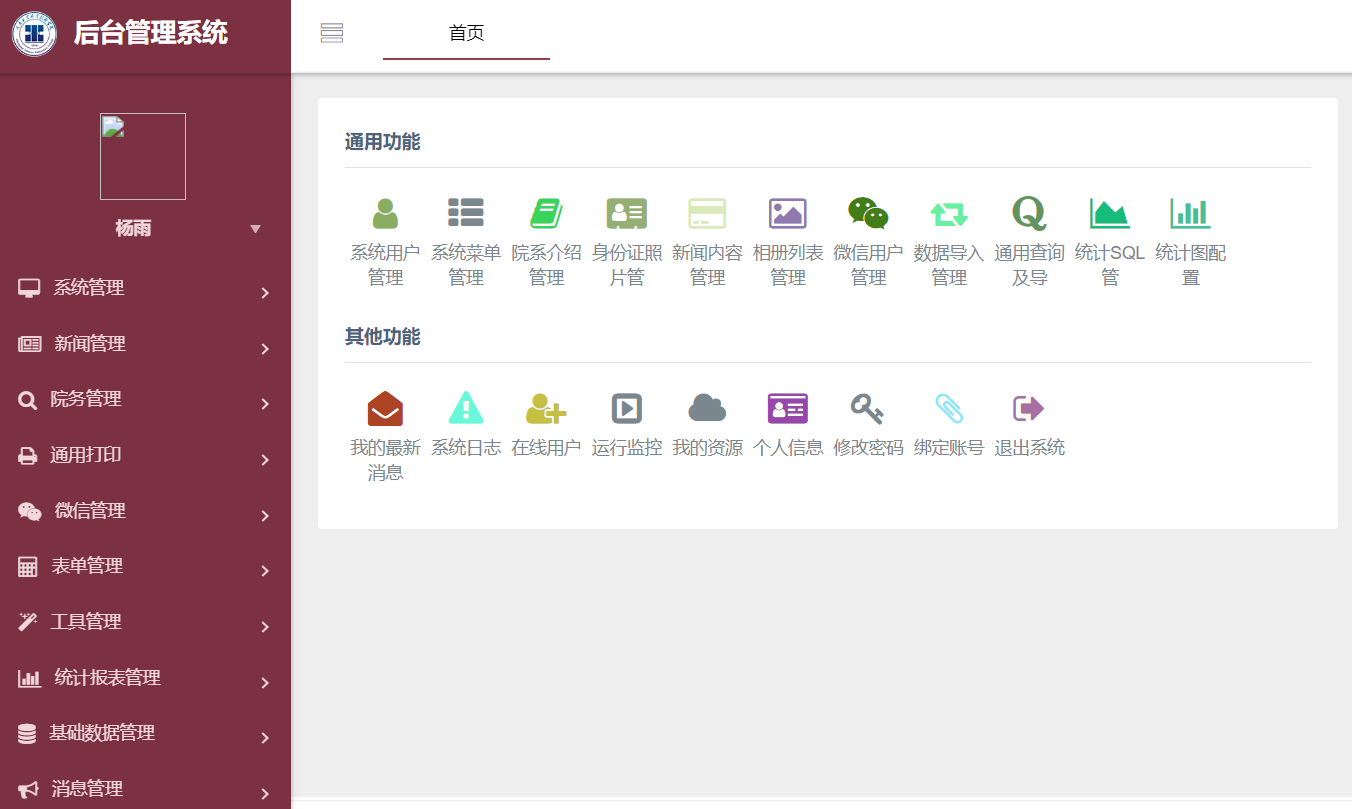Click the 退出系统 sign-out icon
1352x809 pixels.
pos(1029,408)
